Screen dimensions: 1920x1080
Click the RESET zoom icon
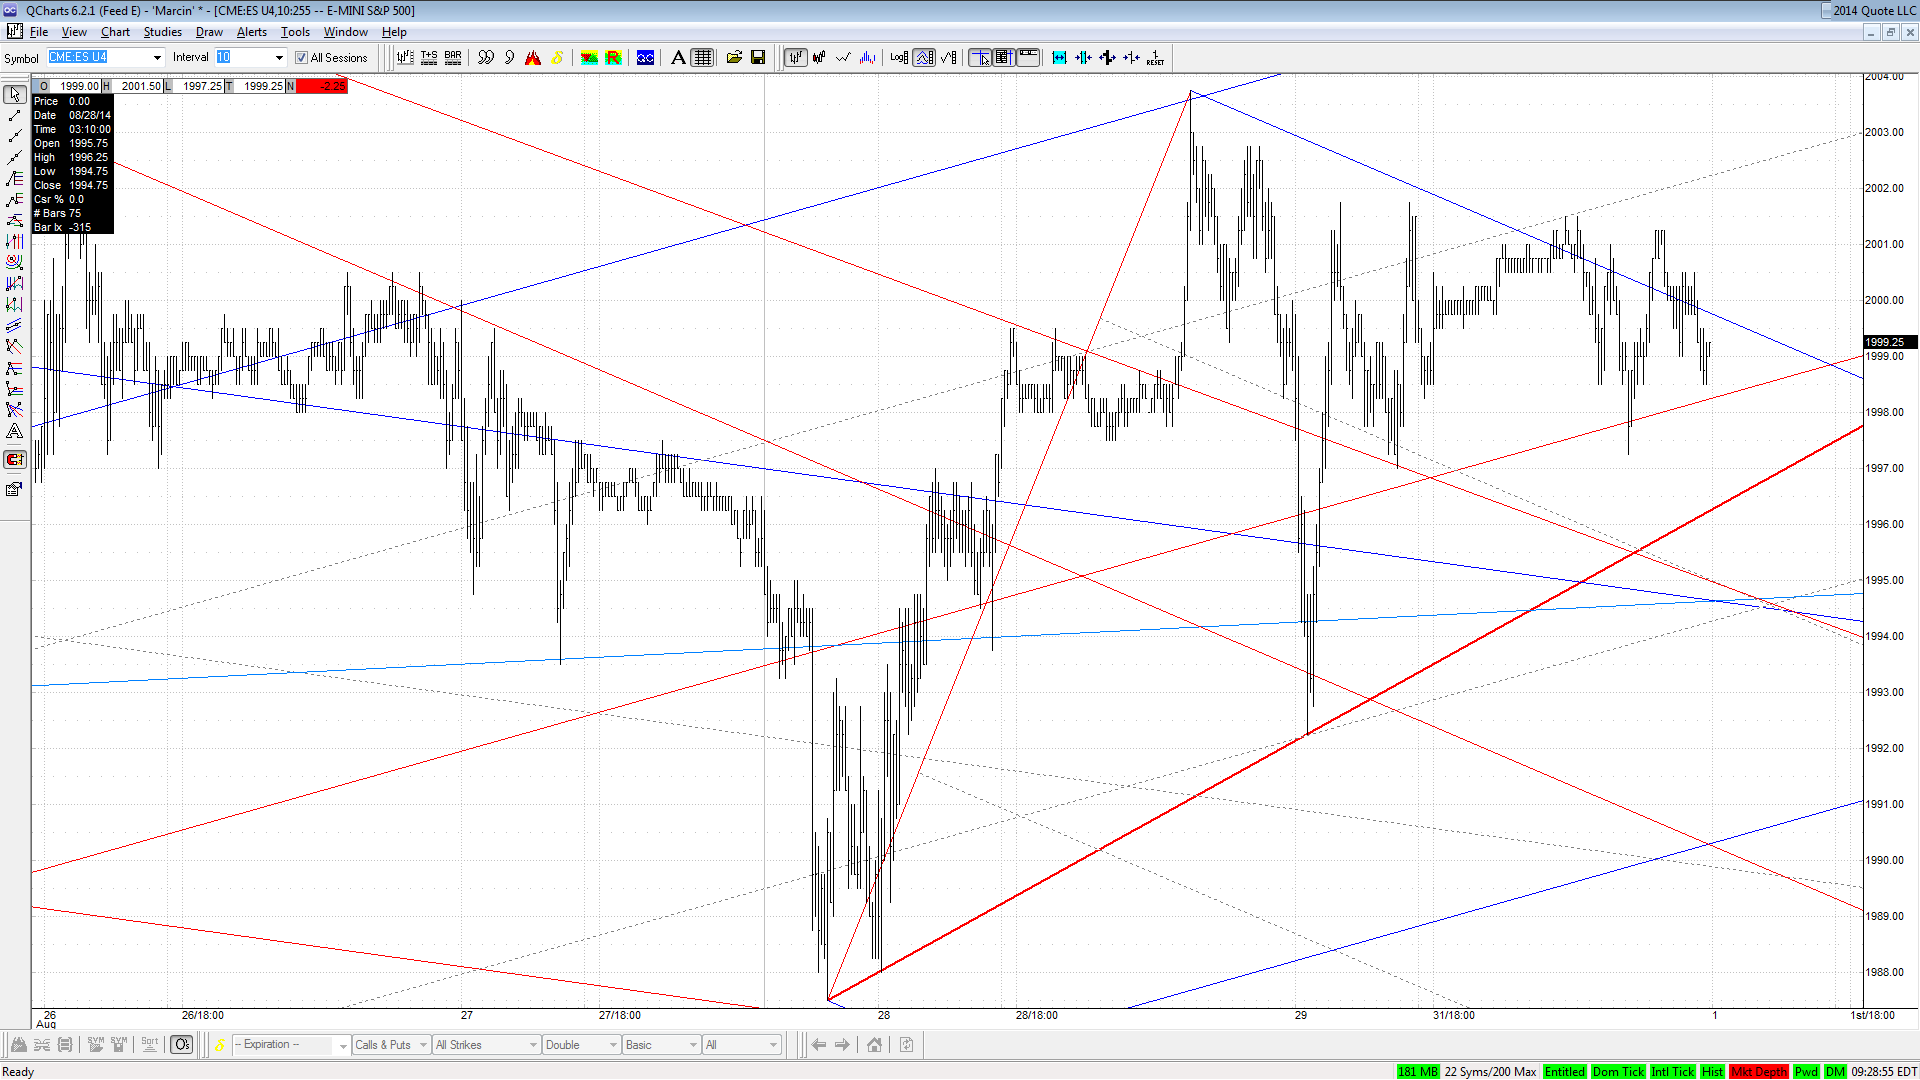[1155, 58]
